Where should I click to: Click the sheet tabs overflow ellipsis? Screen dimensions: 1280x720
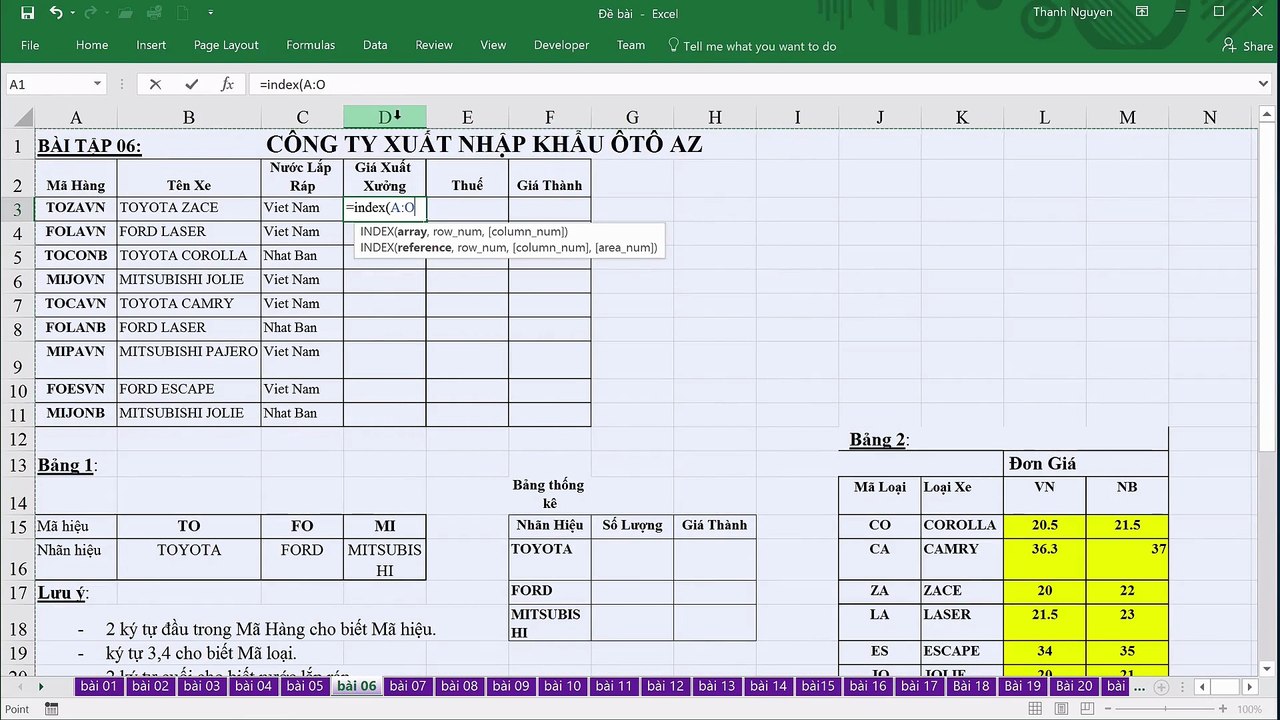pyautogui.click(x=1139, y=687)
